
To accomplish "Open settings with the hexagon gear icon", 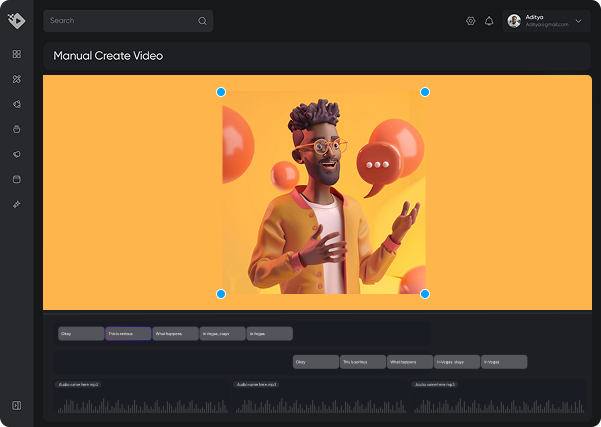I will coord(471,21).
